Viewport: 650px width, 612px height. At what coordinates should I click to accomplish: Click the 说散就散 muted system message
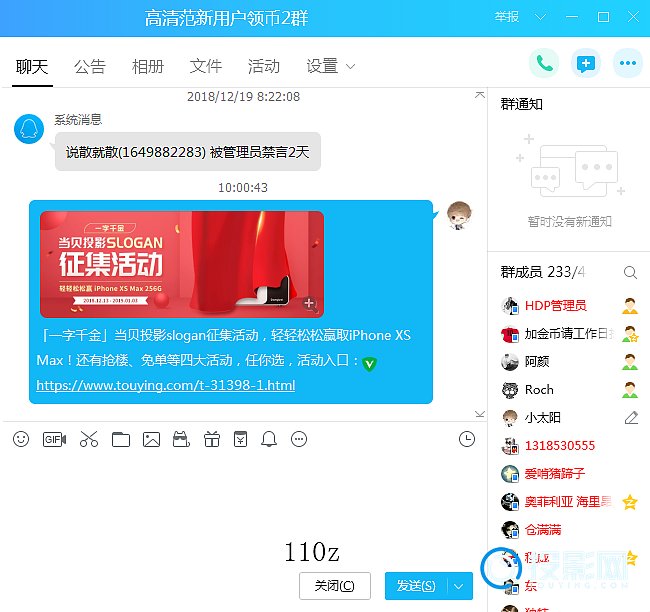pos(188,152)
